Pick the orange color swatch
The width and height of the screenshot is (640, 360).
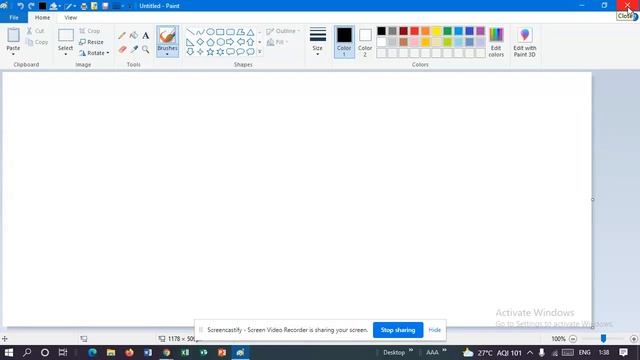tap(425, 31)
